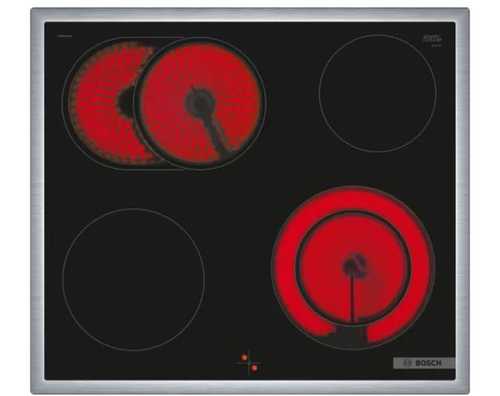
Task: Click the small model text in the top-left glass corner
Action: 65,36
